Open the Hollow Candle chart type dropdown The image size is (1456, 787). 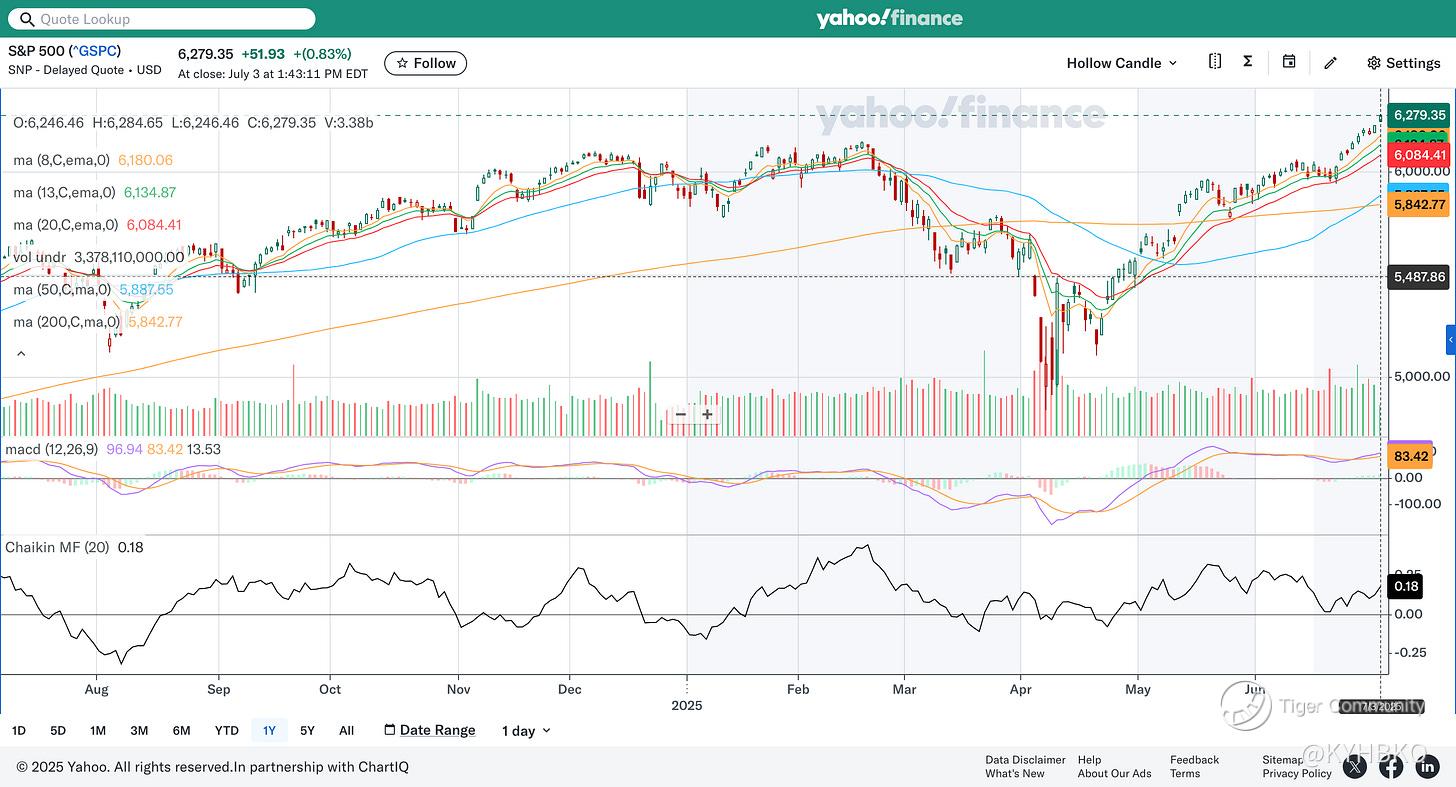(x=1122, y=63)
